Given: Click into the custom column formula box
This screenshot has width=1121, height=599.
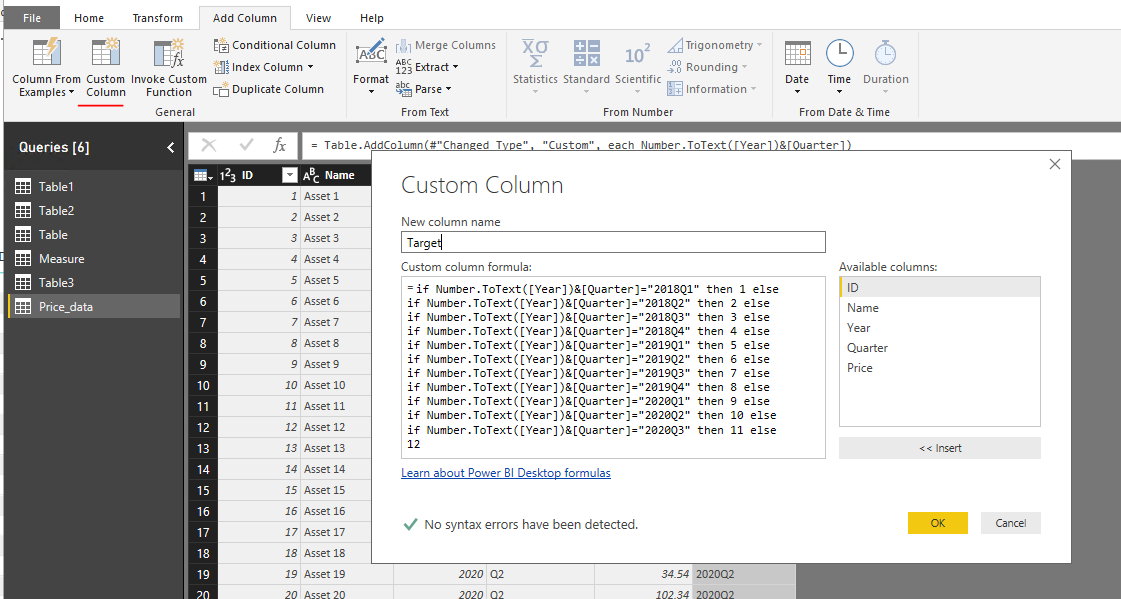Looking at the screenshot, I should (x=613, y=367).
